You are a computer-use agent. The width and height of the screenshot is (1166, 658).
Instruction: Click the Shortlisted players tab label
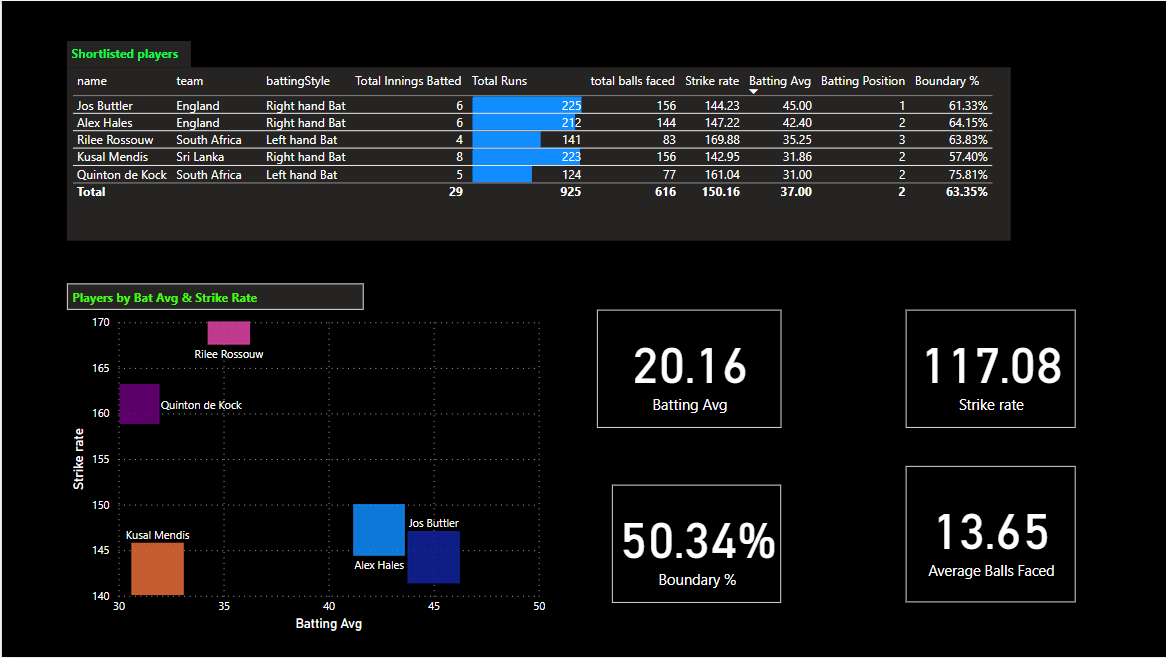point(124,54)
